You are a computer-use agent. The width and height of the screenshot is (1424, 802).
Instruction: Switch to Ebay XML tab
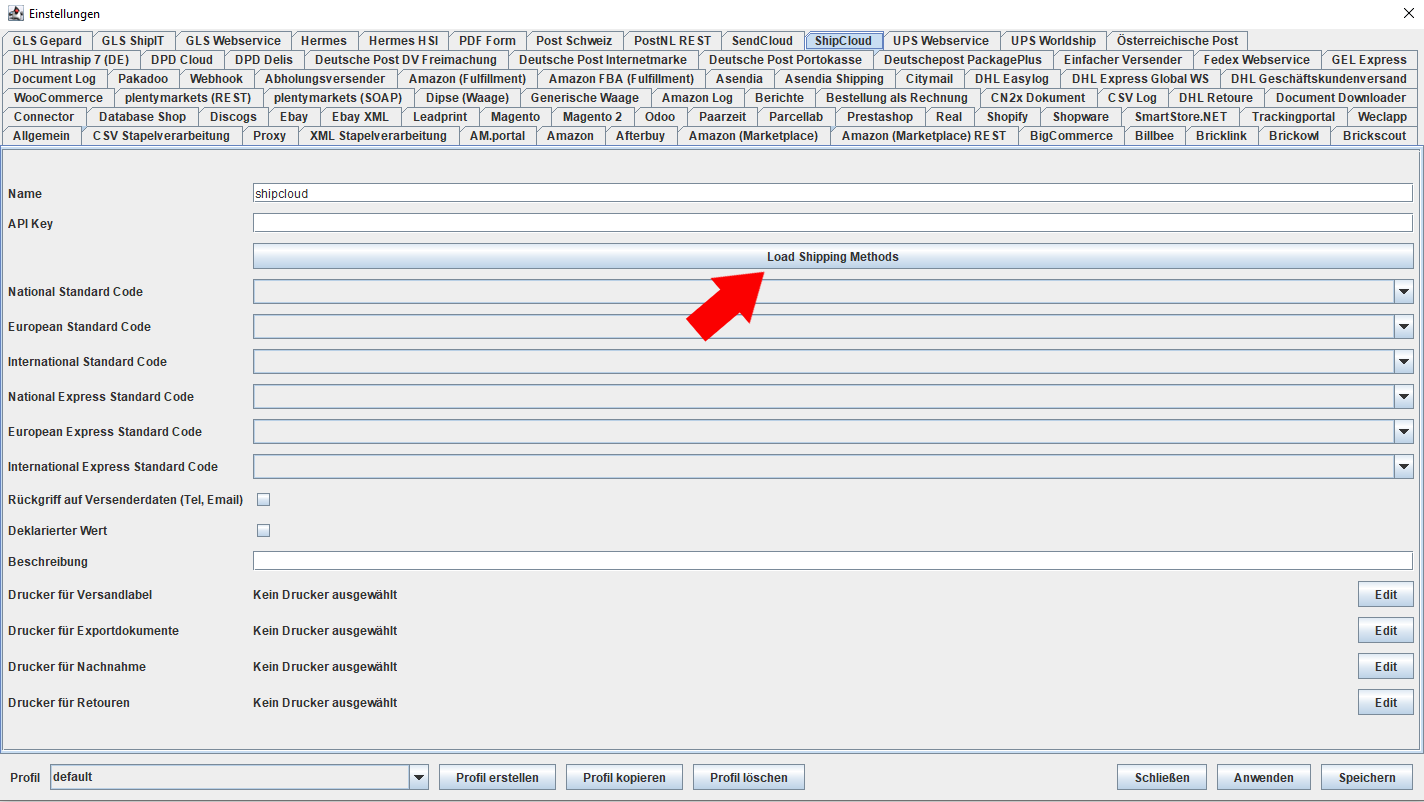coord(361,117)
